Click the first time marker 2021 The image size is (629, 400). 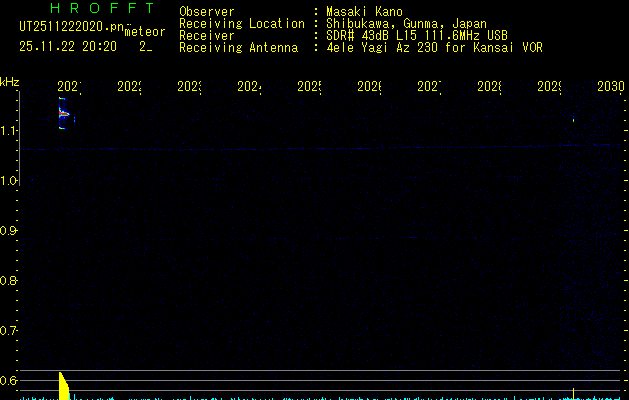click(69, 88)
